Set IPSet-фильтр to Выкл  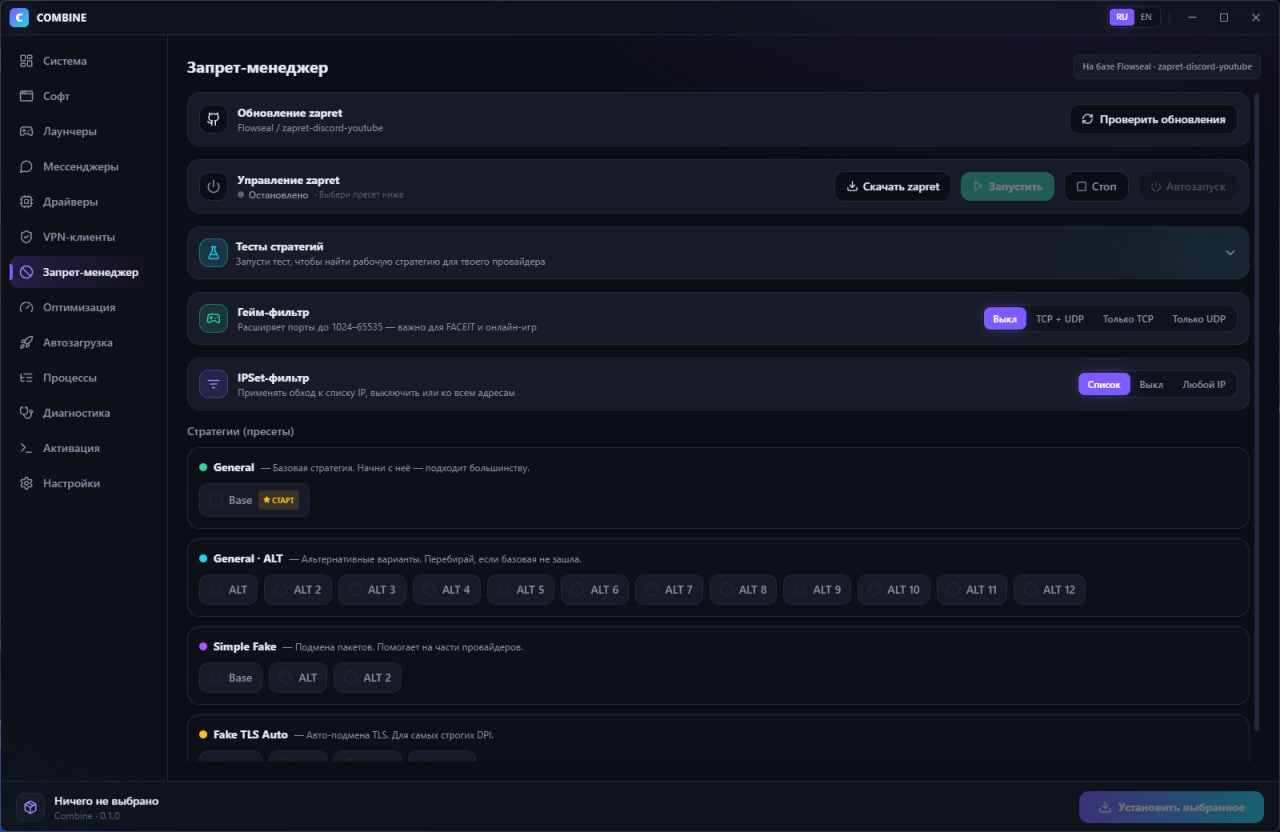click(x=1151, y=385)
